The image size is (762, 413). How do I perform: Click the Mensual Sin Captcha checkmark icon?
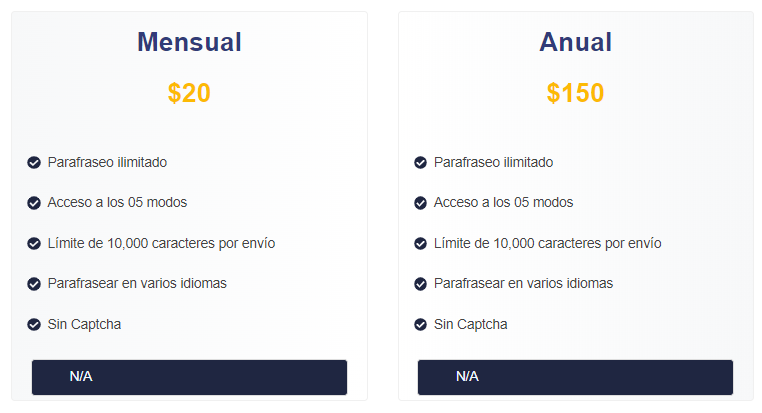(34, 324)
